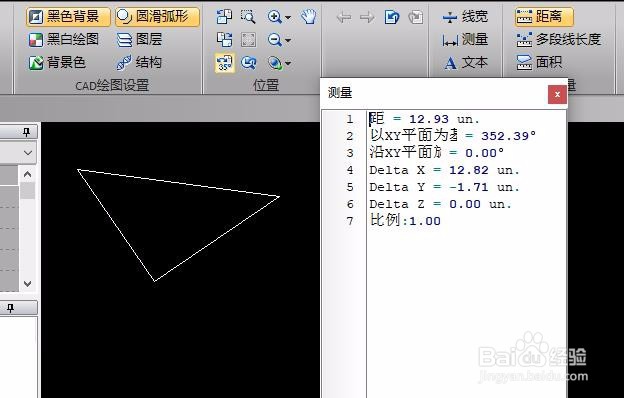Image resolution: width=624 pixels, height=398 pixels.
Task: Click the left panel scrollbar up arrow
Action: point(27,174)
